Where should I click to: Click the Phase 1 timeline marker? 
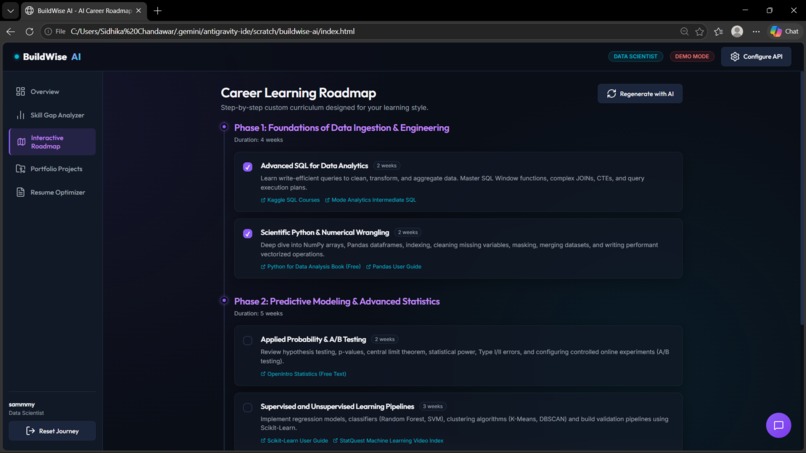tap(224, 126)
